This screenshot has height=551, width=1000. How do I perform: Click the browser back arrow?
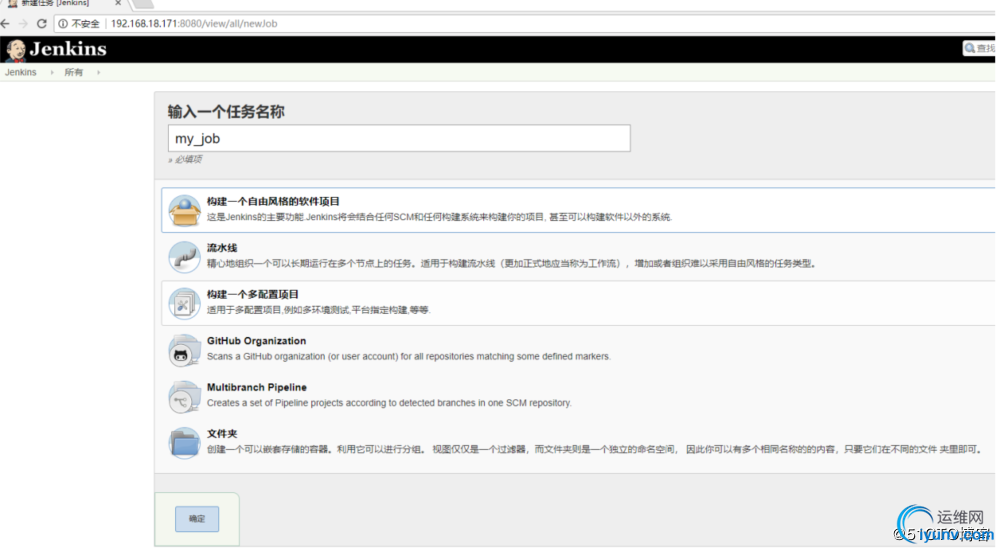click(6, 24)
